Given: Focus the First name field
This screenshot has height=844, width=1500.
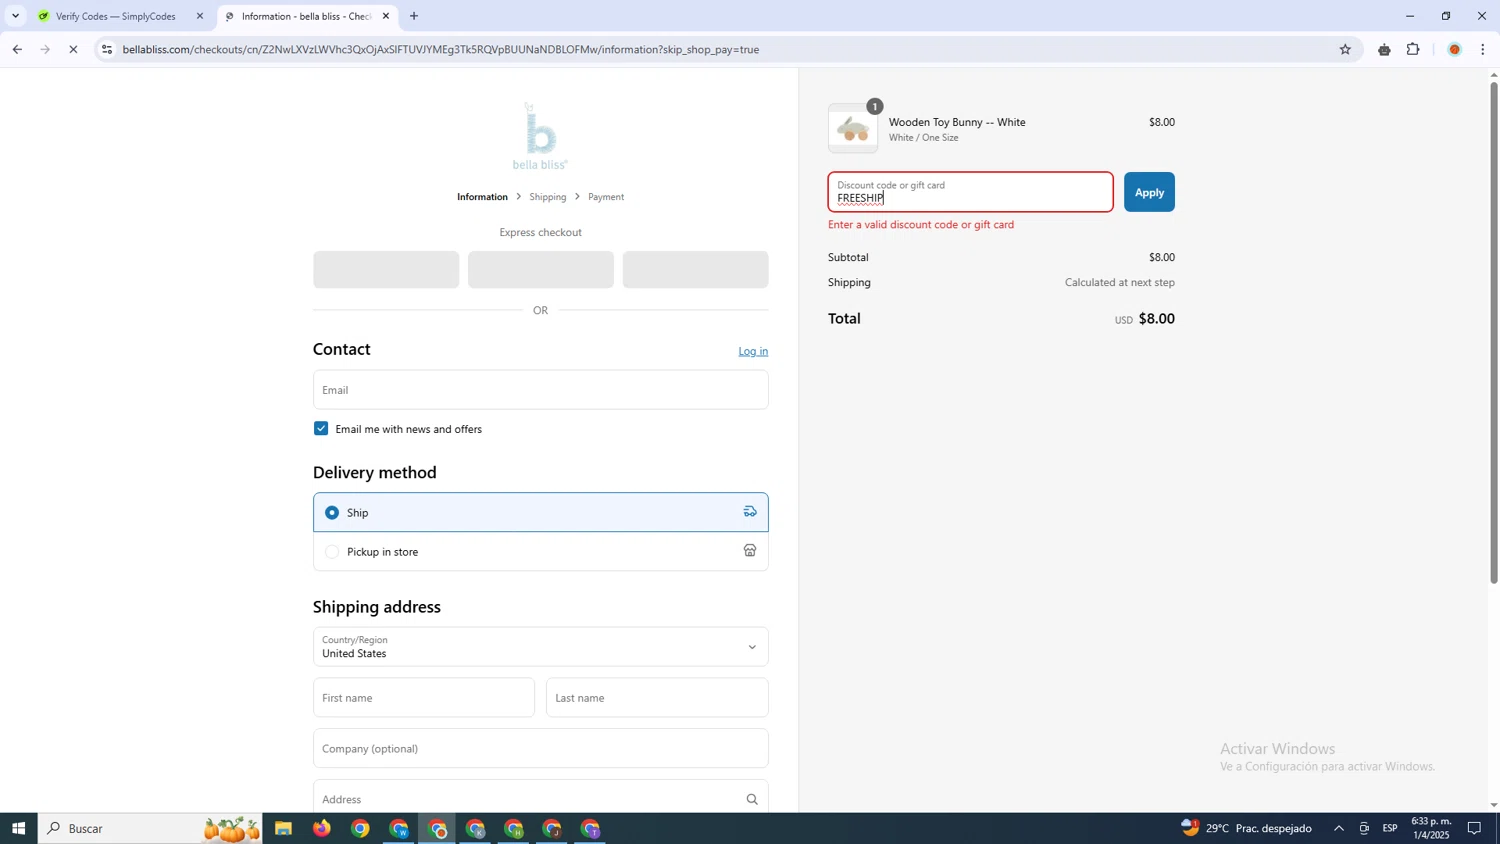Looking at the screenshot, I should tap(424, 698).
